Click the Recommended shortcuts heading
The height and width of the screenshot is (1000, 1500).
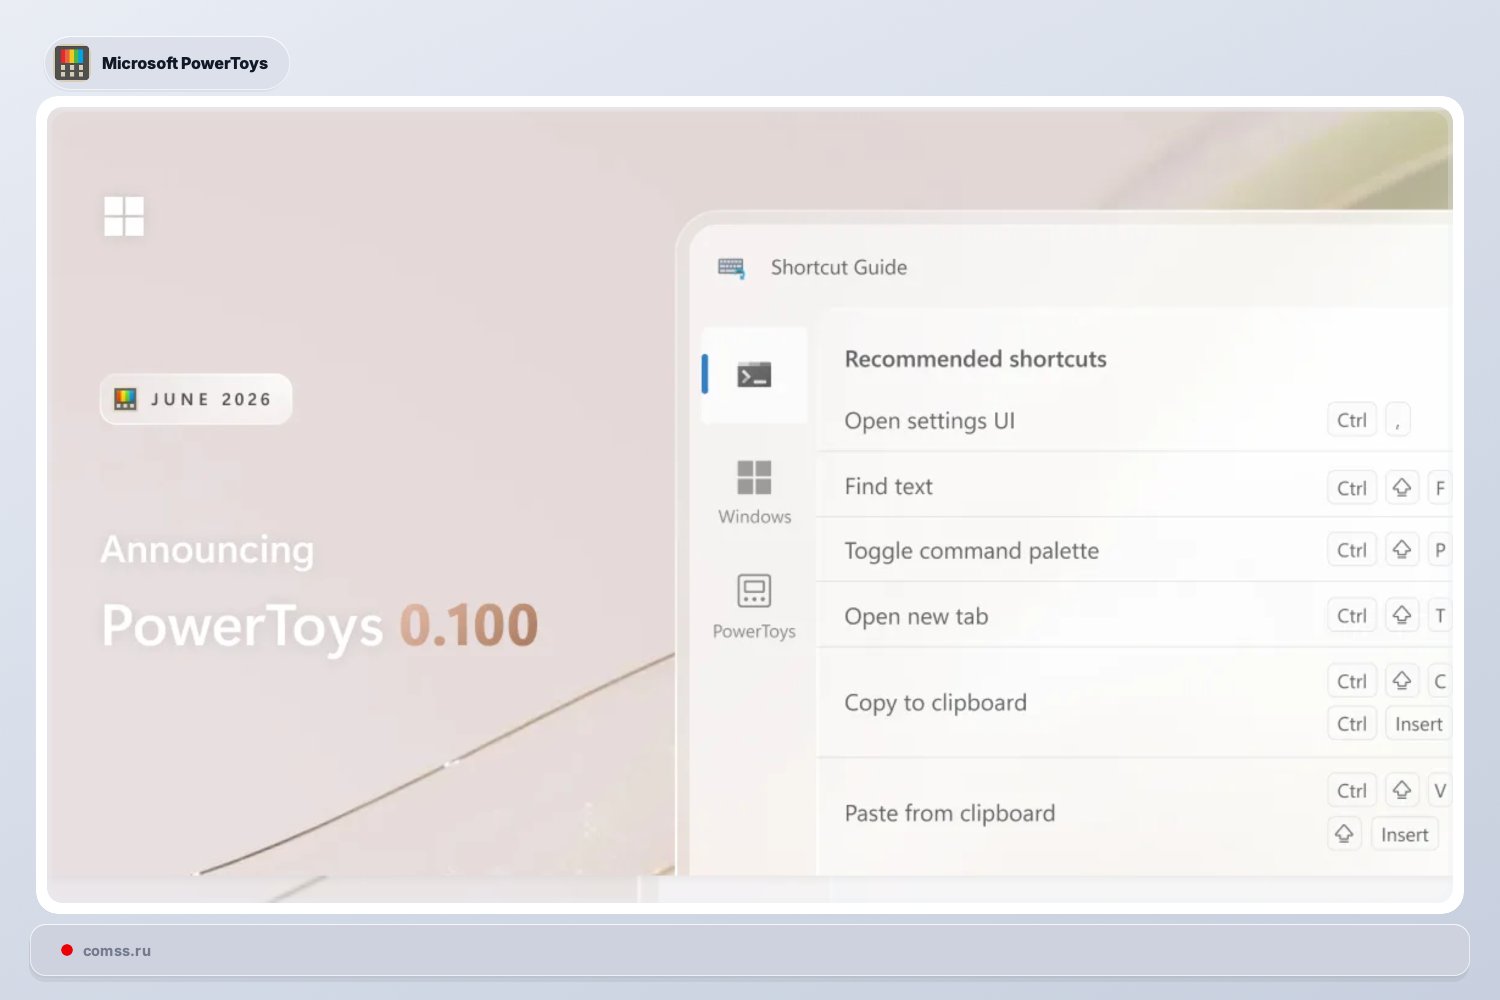tap(975, 359)
